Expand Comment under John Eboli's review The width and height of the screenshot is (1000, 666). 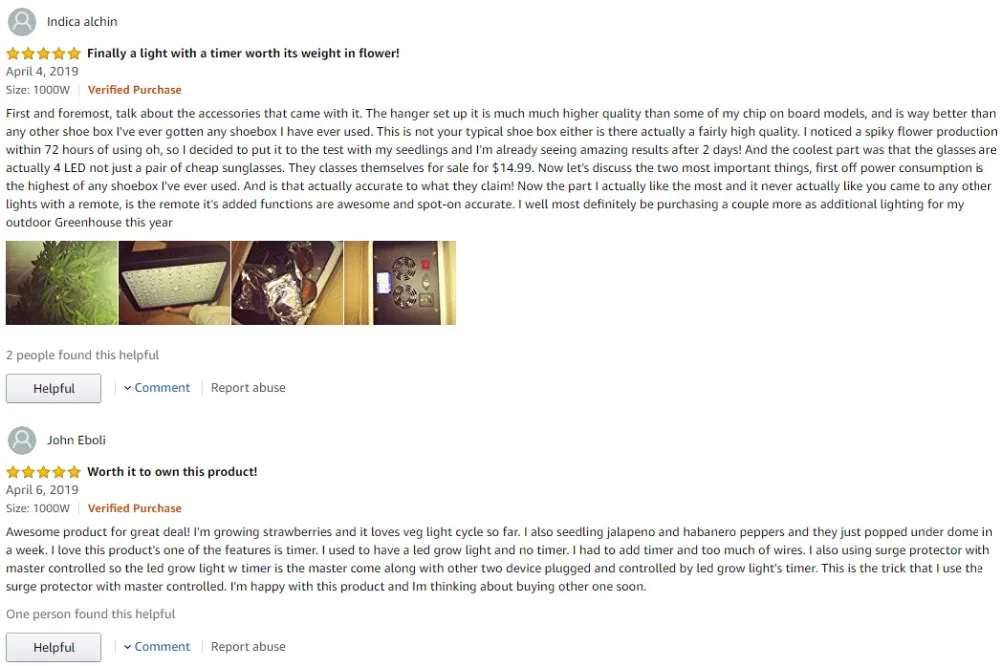pyautogui.click(x=162, y=647)
